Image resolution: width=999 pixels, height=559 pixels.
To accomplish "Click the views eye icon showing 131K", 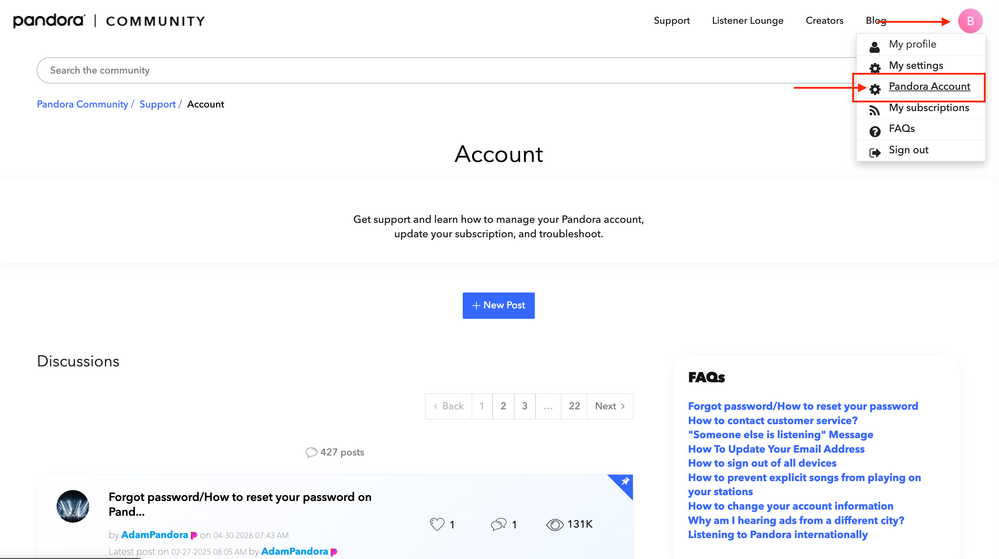I will tap(554, 525).
